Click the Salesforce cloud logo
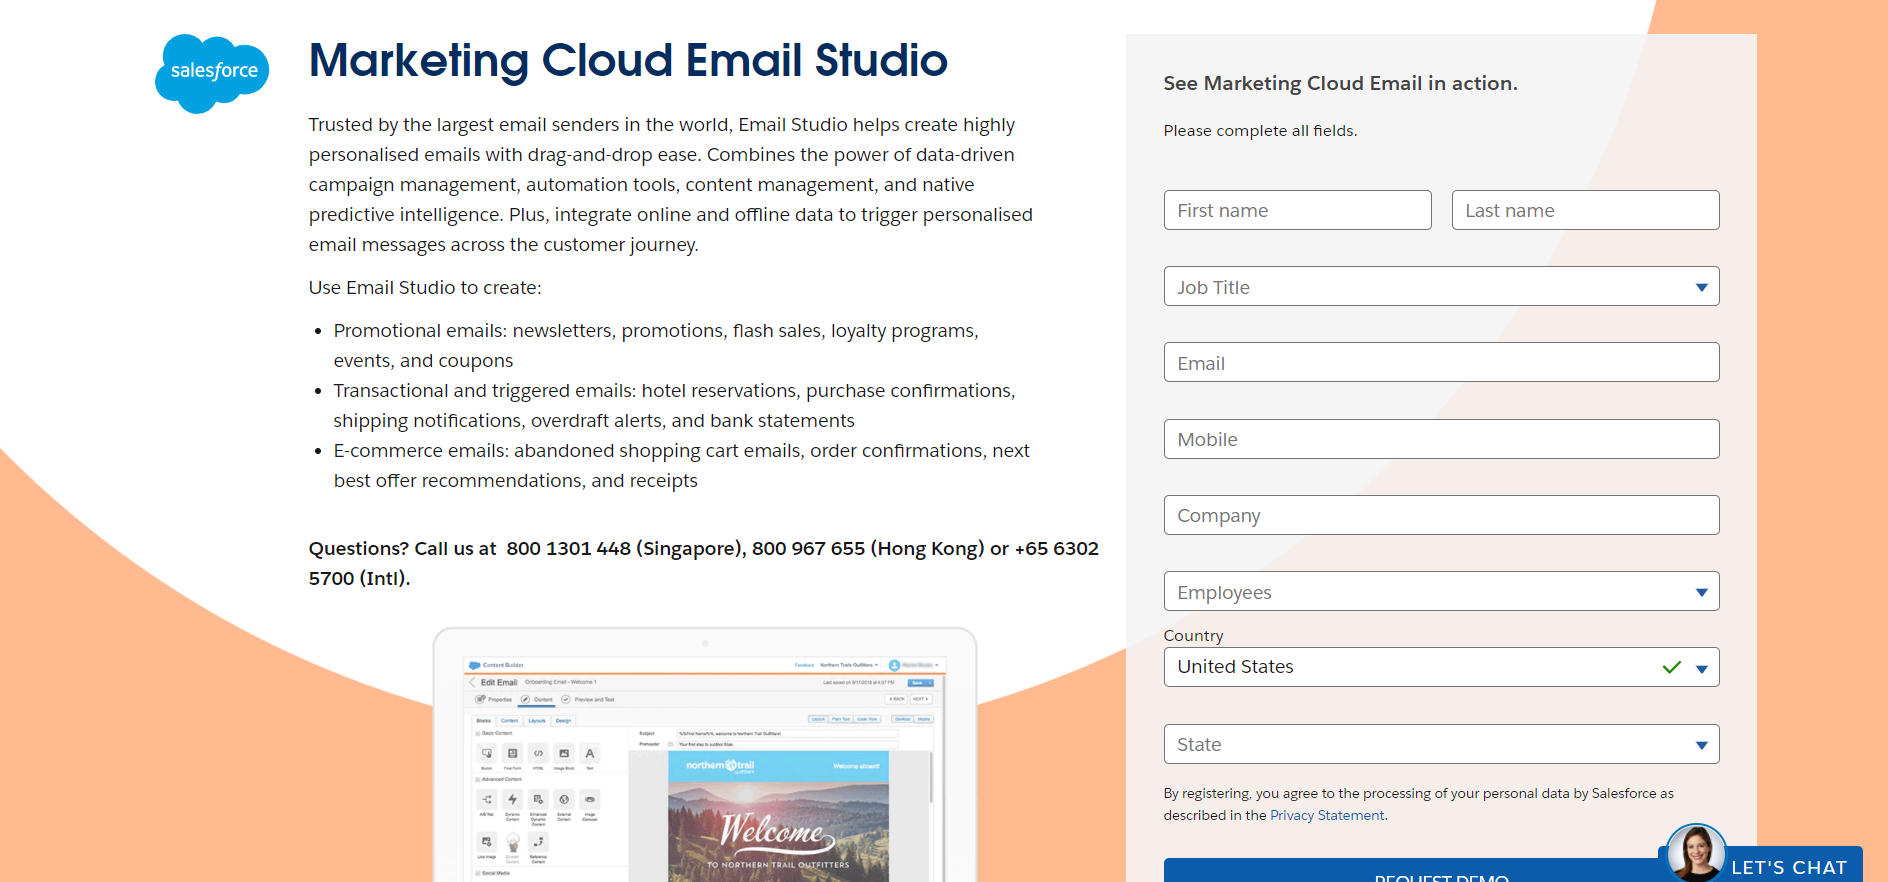The width and height of the screenshot is (1888, 882). click(x=212, y=73)
